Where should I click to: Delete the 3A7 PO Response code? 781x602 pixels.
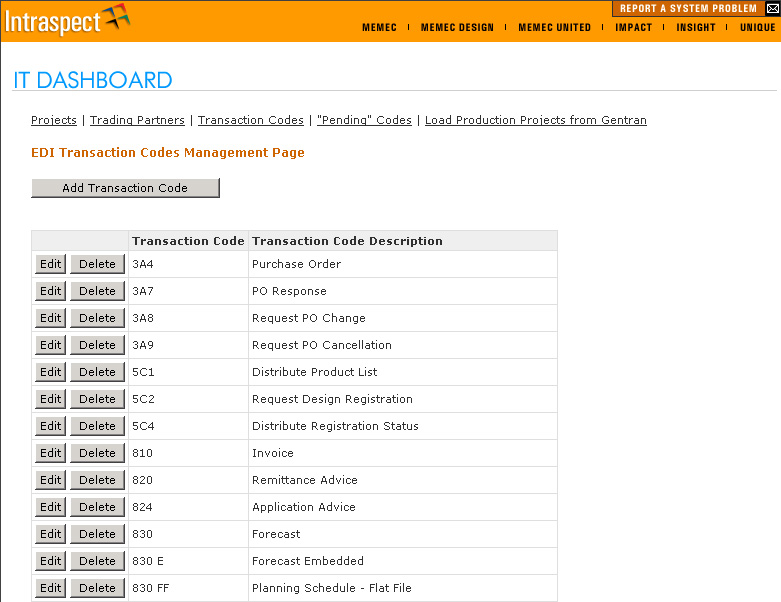click(97, 291)
